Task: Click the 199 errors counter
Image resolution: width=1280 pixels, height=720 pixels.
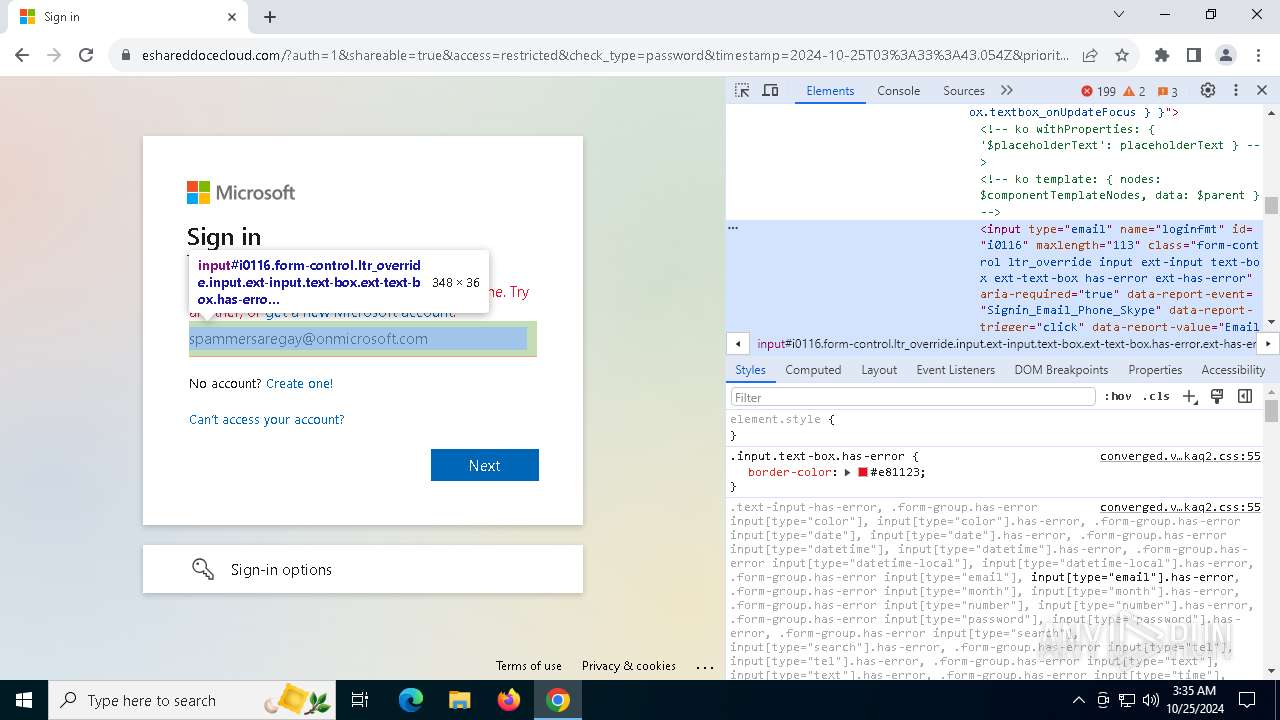Action: tap(1098, 91)
